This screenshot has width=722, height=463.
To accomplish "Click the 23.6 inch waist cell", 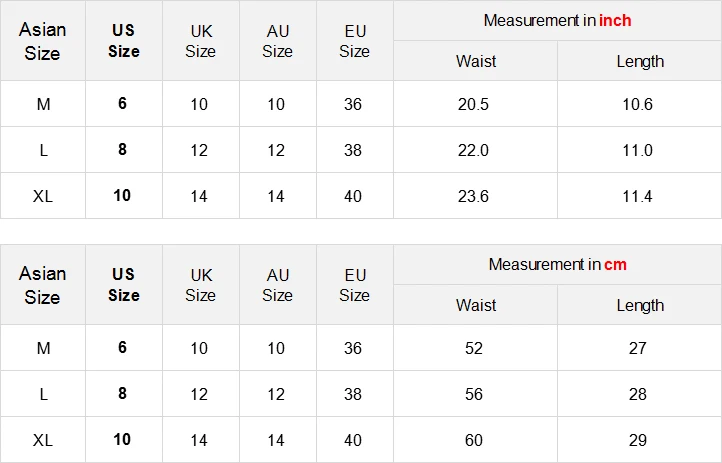I will (473, 196).
